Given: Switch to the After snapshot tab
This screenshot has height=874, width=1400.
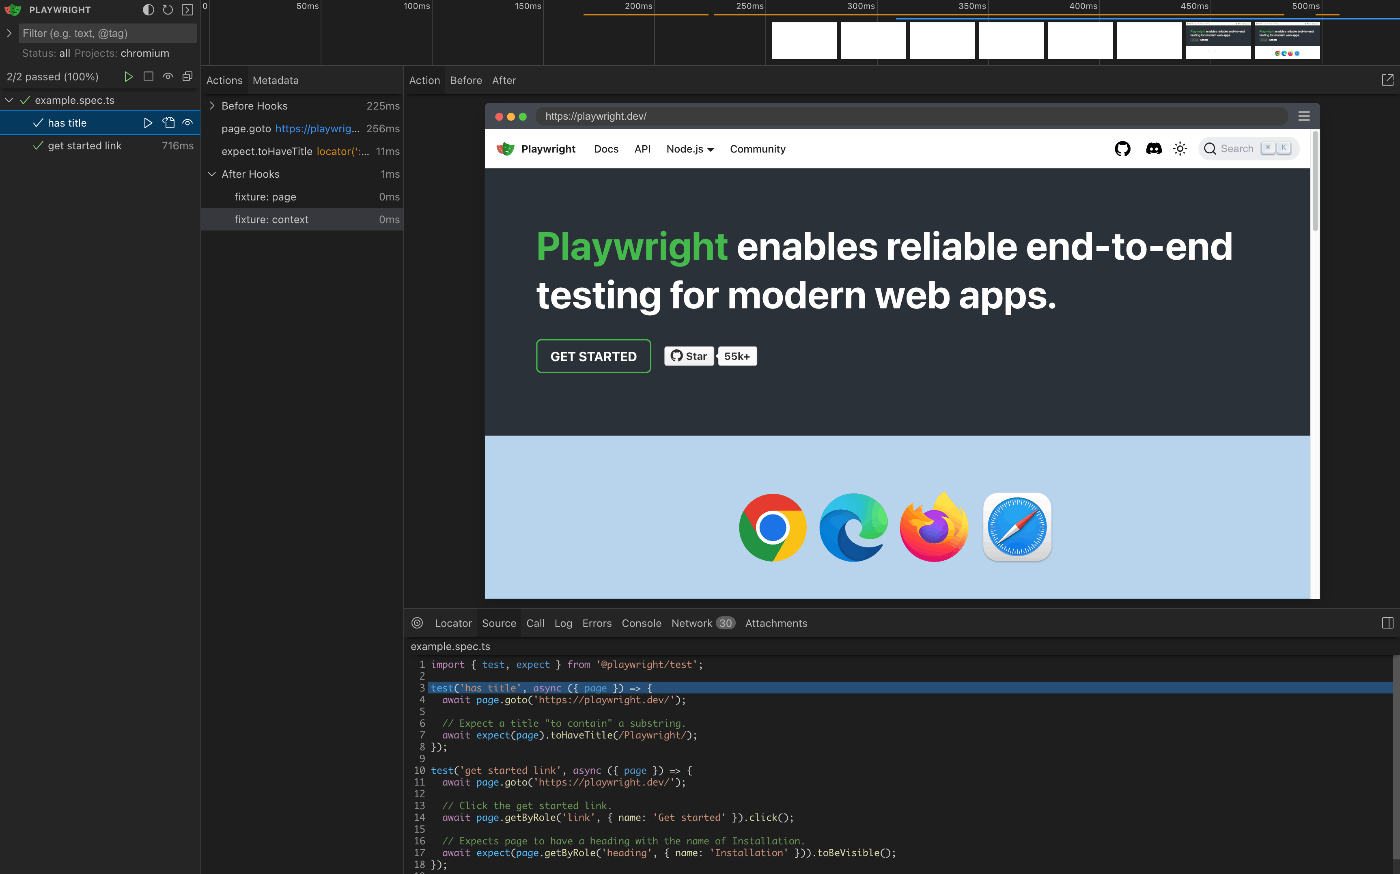Looking at the screenshot, I should pyautogui.click(x=504, y=80).
